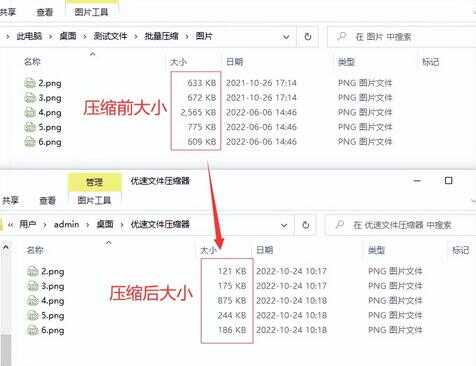Click the lower window's vertical scrollbar thumb
This screenshot has height=366, width=476.
tap(6, 350)
